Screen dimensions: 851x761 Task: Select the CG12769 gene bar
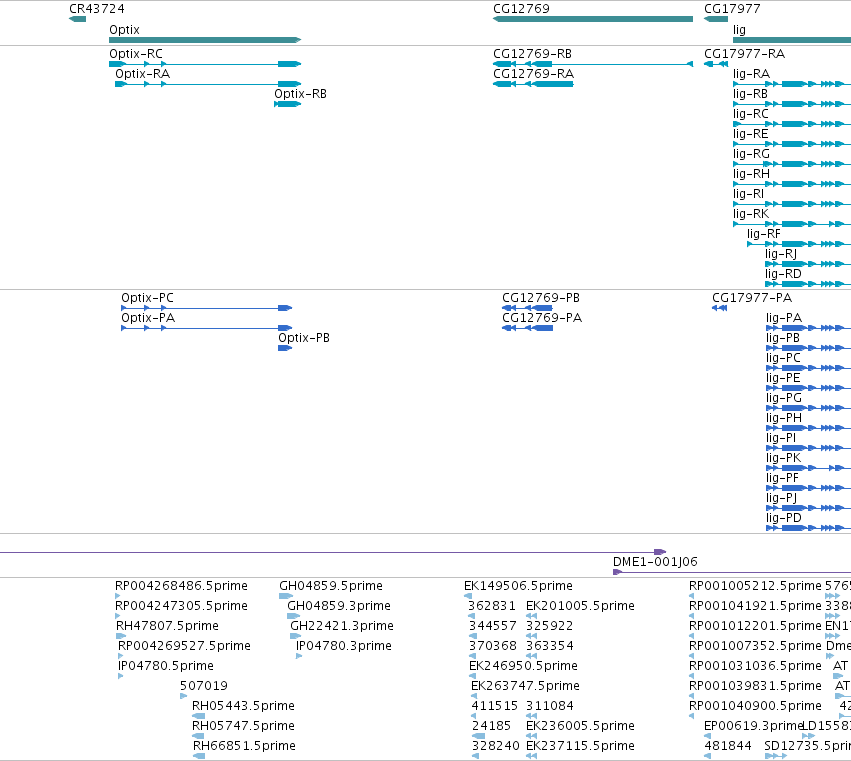click(x=593, y=19)
